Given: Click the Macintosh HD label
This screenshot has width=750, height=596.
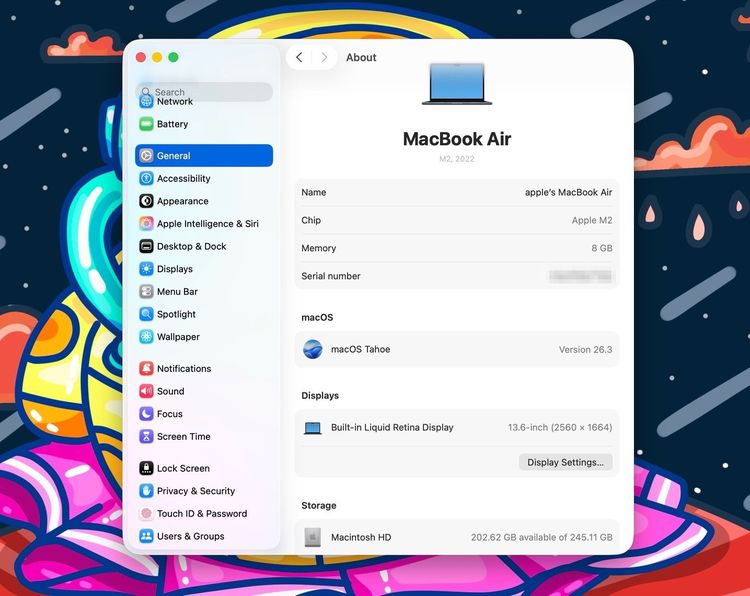Looking at the screenshot, I should click(x=361, y=537).
